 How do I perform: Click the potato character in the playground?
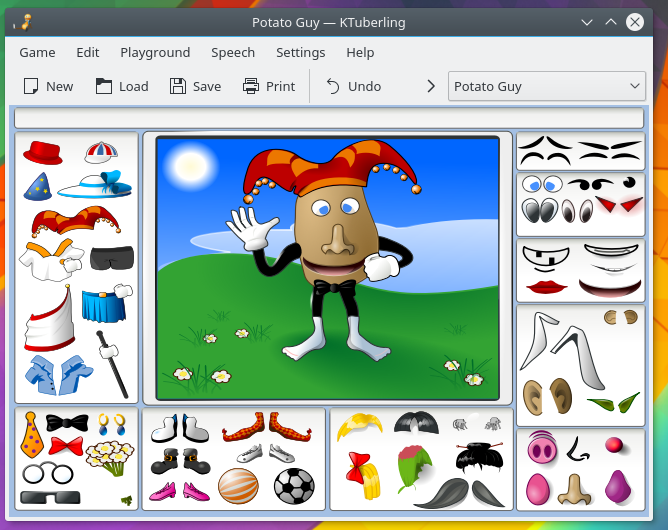click(x=328, y=245)
